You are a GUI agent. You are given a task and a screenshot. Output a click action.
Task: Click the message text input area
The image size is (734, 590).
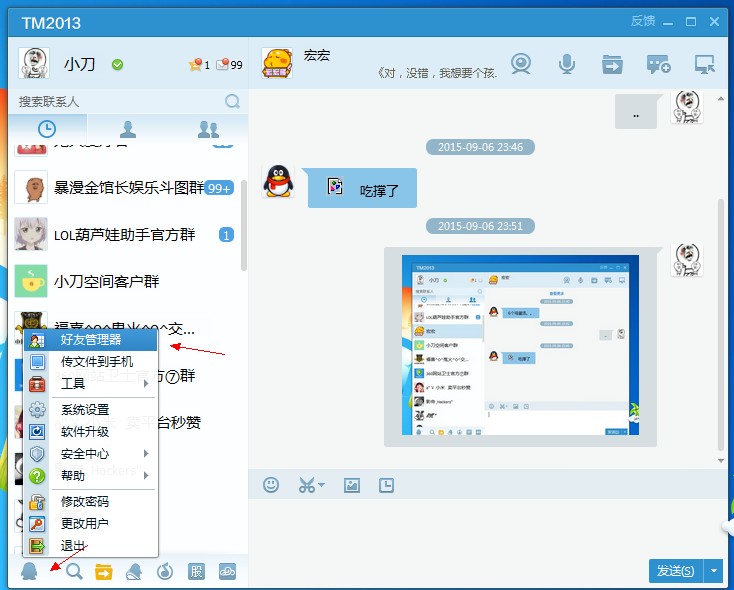[x=487, y=527]
